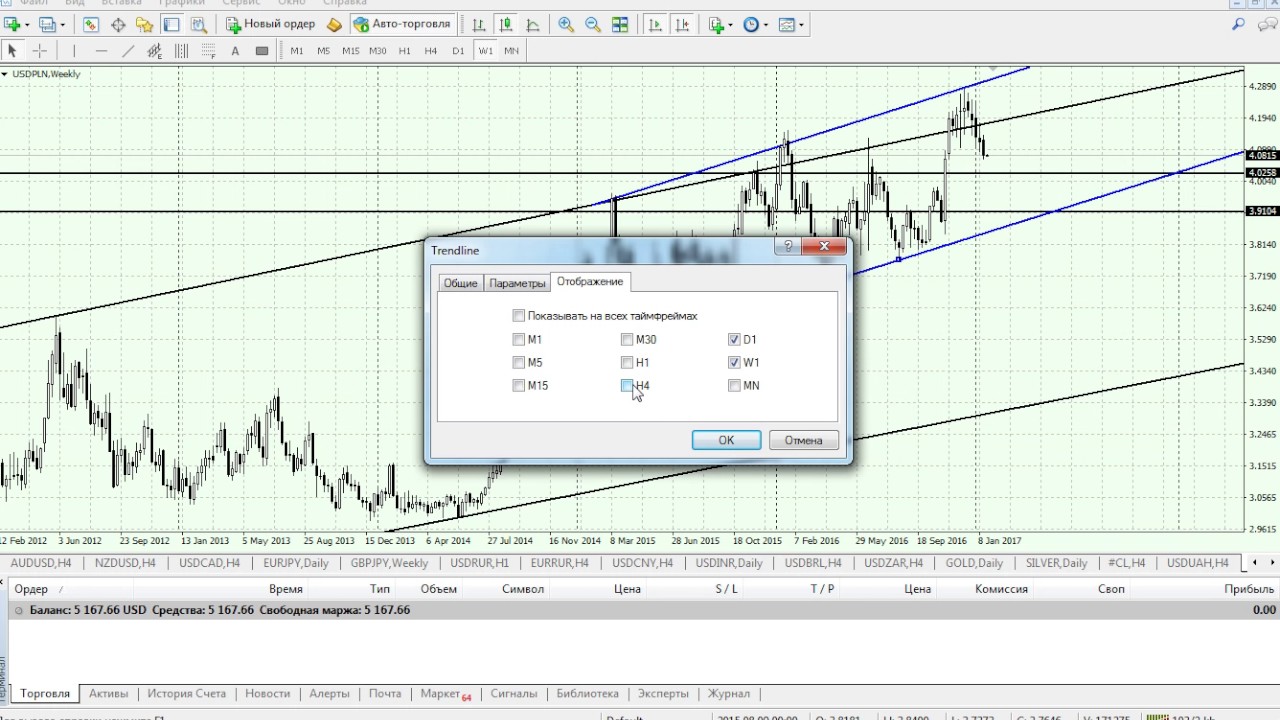Expand the new chart dropdown arrow
This screenshot has width=1280, height=720.
pyautogui.click(x=26, y=24)
